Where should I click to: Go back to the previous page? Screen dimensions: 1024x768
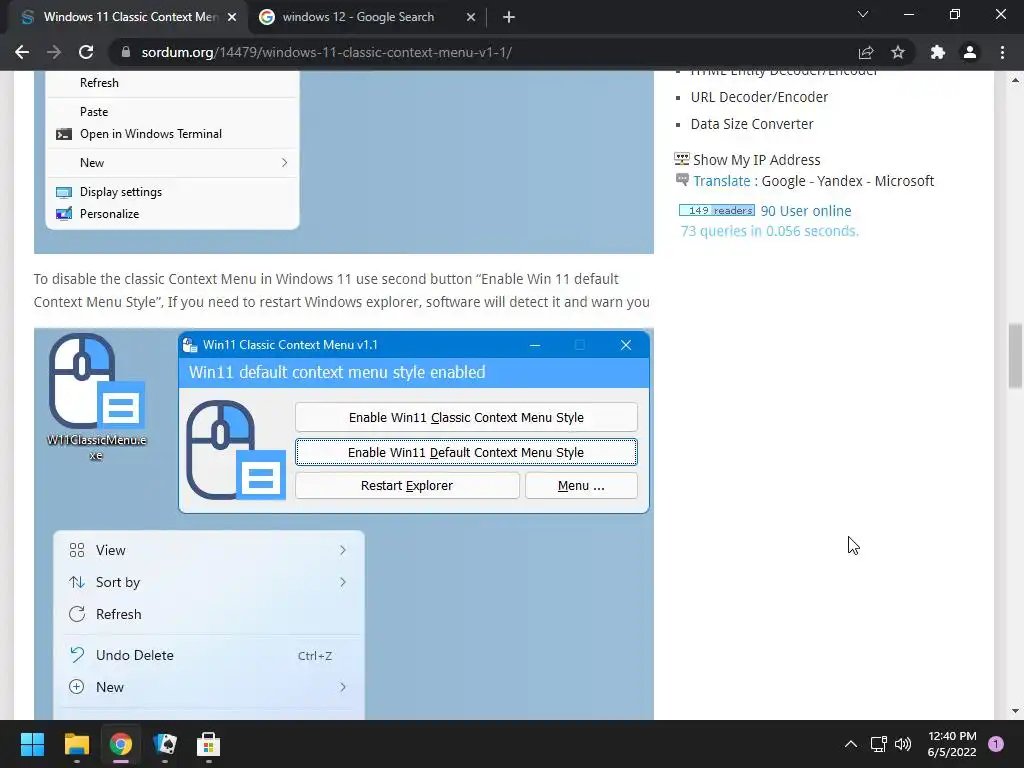click(22, 52)
